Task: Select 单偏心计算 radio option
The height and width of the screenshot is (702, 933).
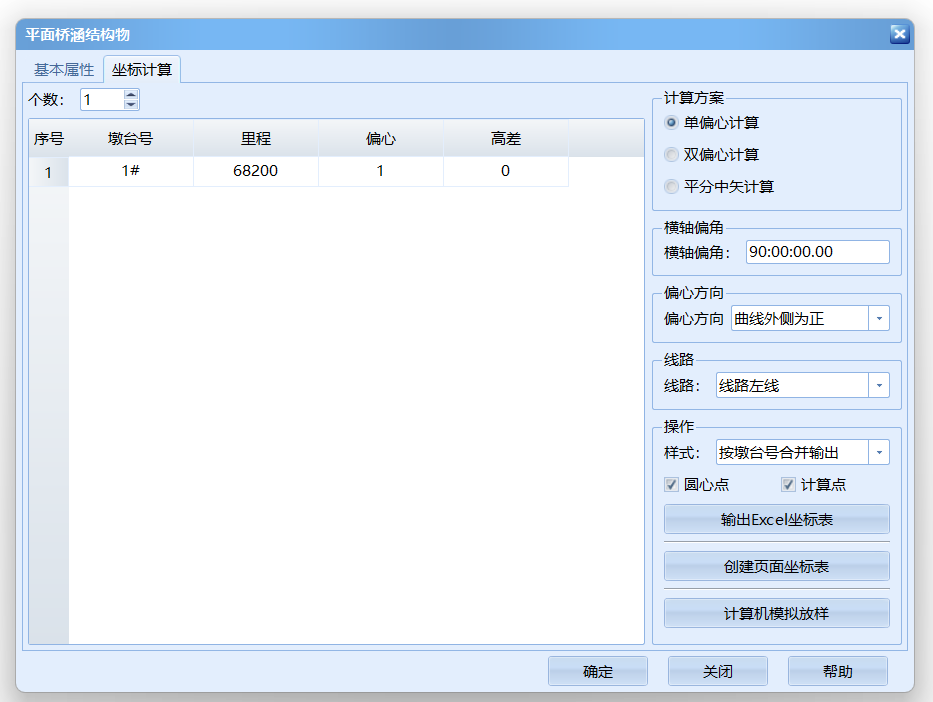Action: (671, 123)
